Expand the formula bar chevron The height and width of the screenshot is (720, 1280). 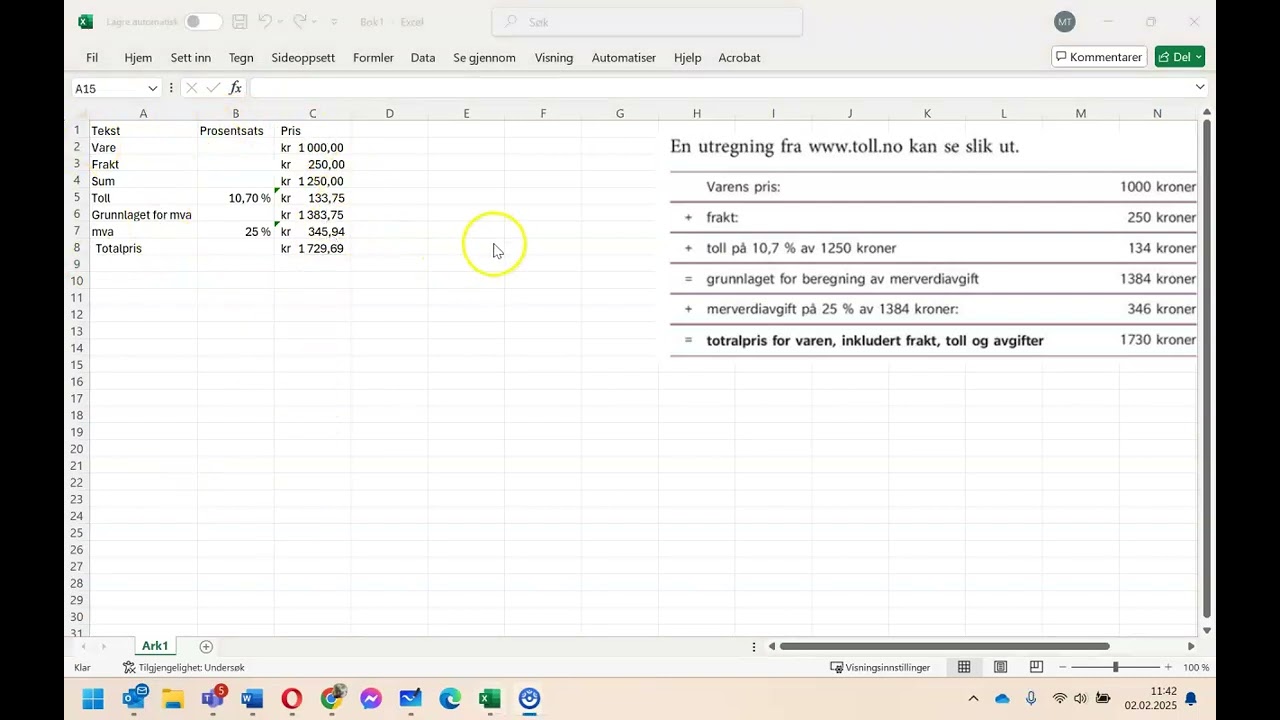pos(1200,87)
